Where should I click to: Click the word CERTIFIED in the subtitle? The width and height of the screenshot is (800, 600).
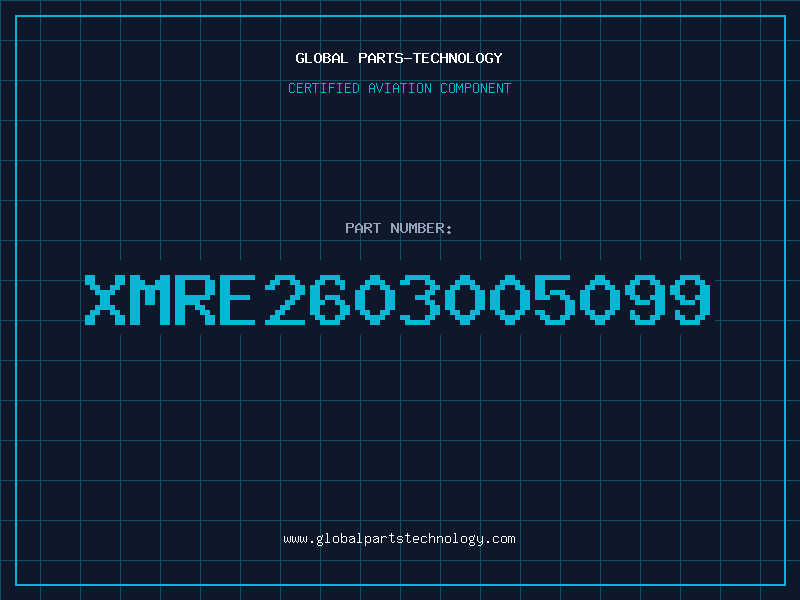[x=324, y=88]
